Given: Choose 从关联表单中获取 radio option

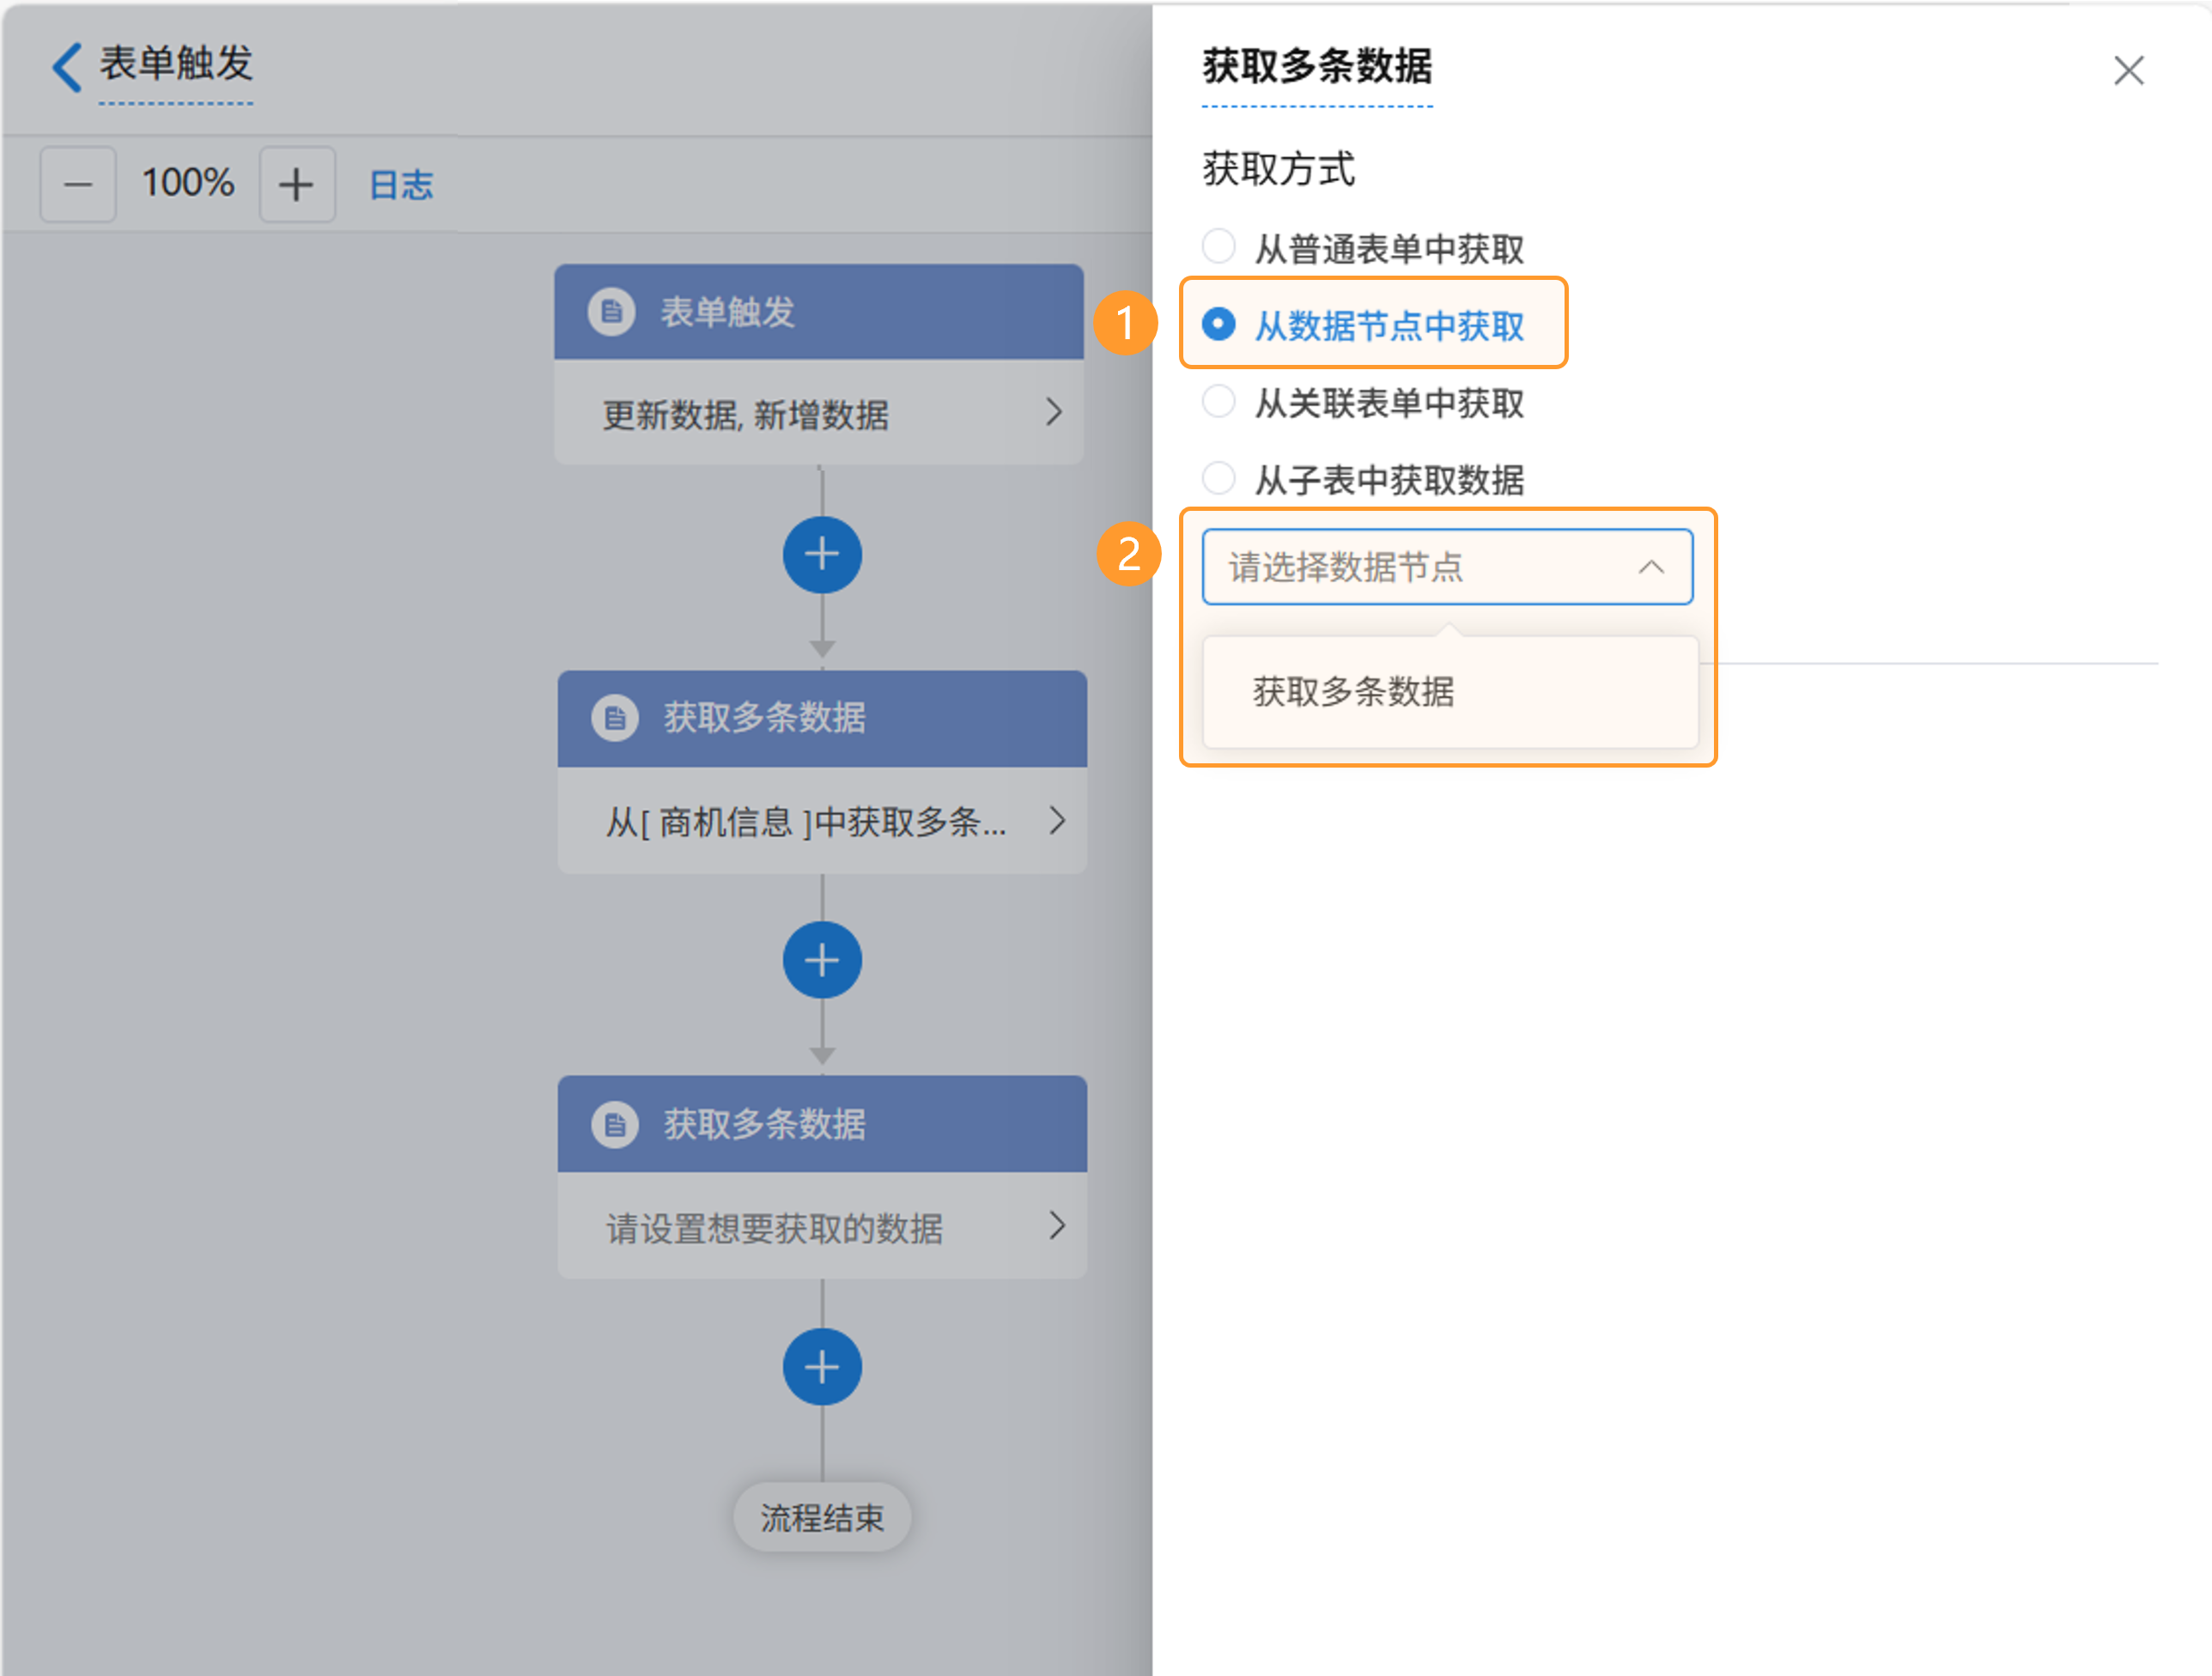Looking at the screenshot, I should [1218, 402].
